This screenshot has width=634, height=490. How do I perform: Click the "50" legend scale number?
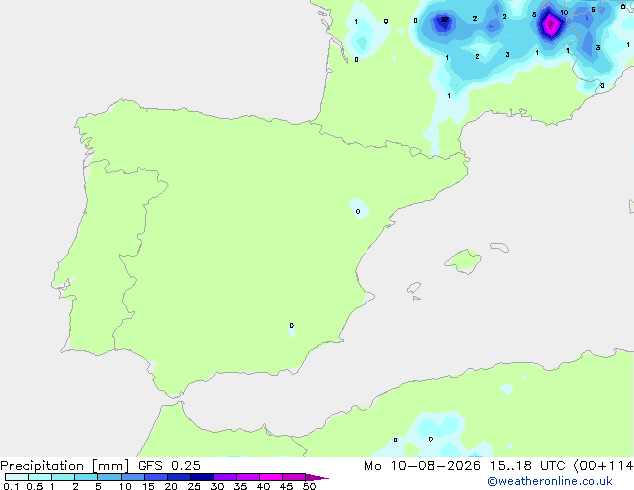click(309, 486)
